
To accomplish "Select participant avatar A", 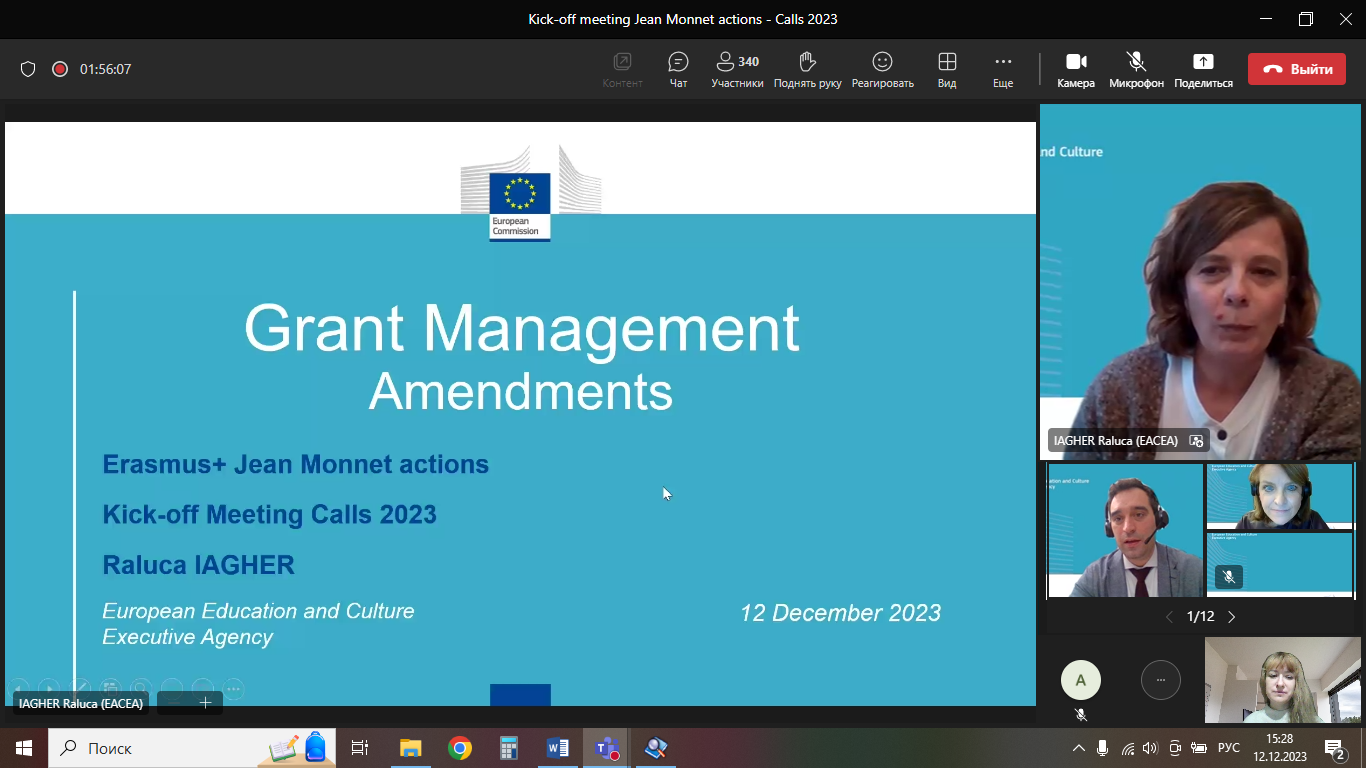I will [x=1080, y=680].
